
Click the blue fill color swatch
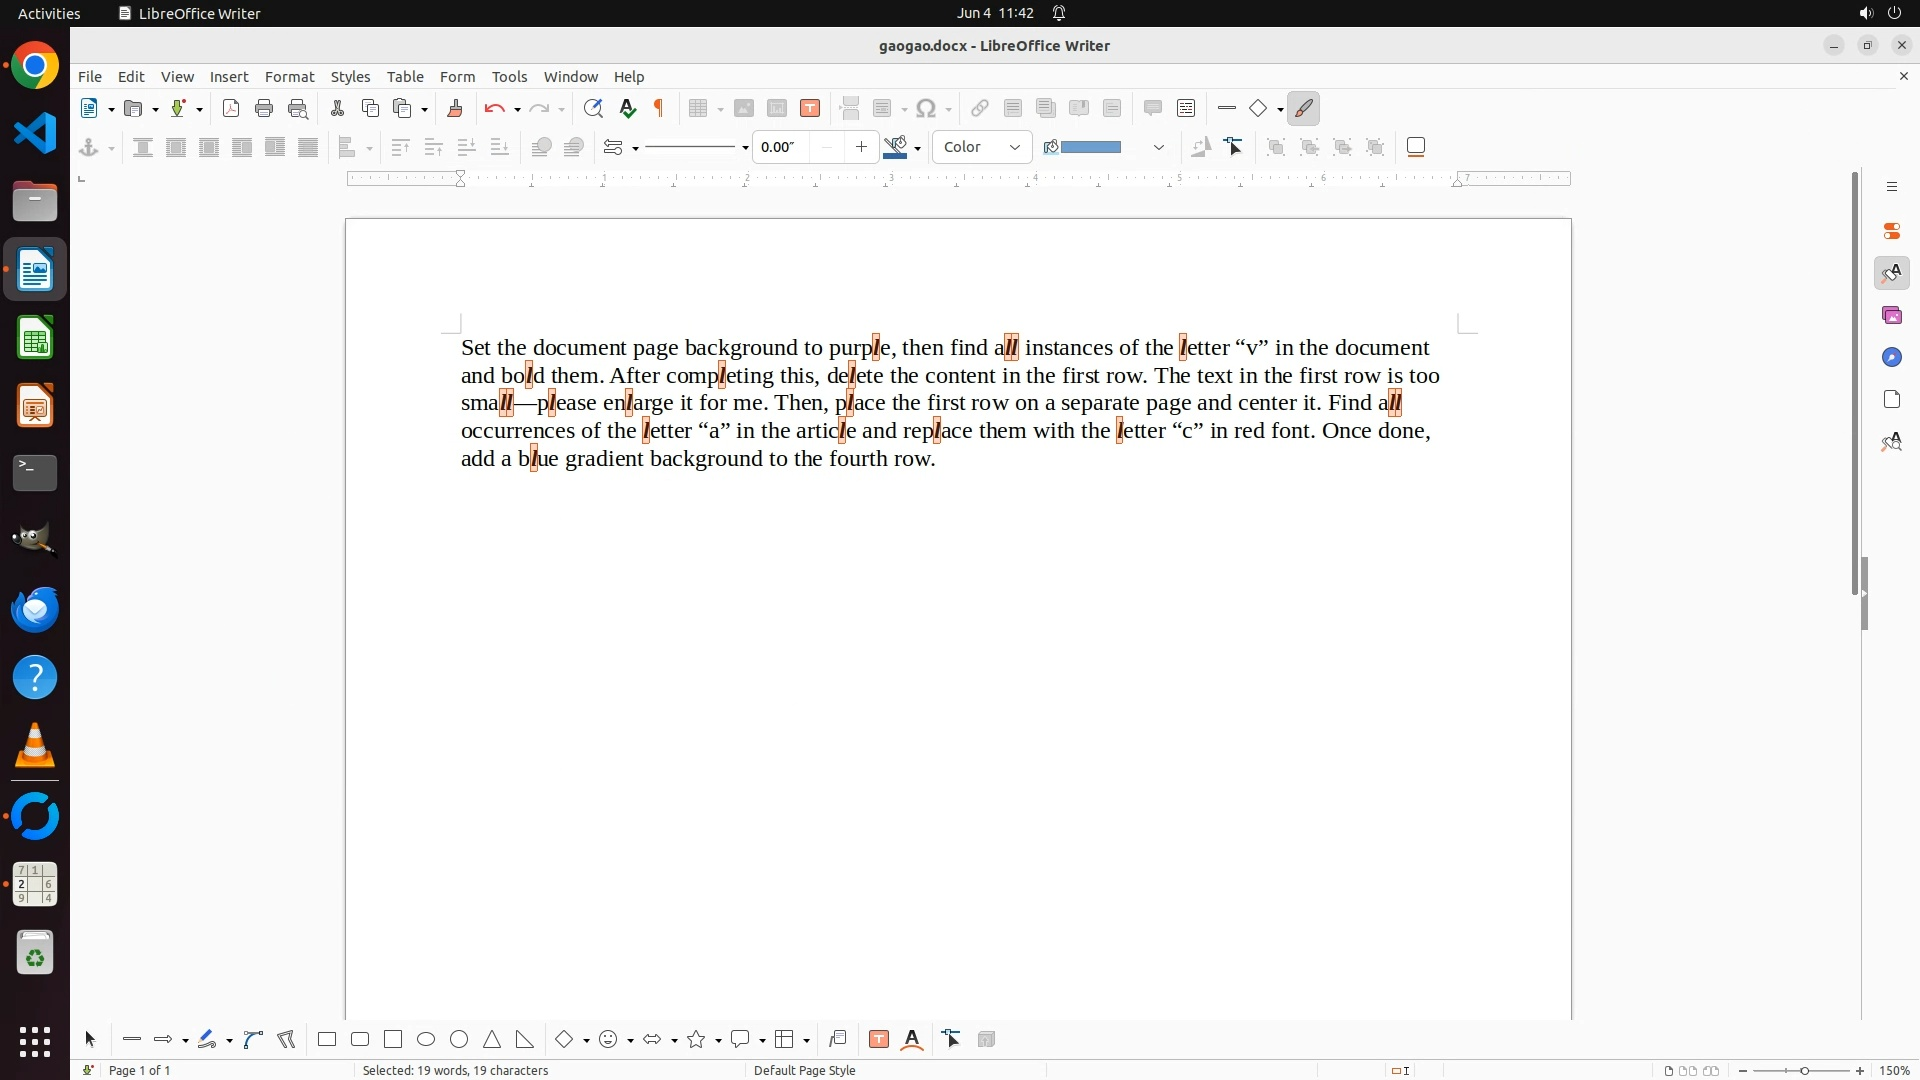(x=1090, y=147)
